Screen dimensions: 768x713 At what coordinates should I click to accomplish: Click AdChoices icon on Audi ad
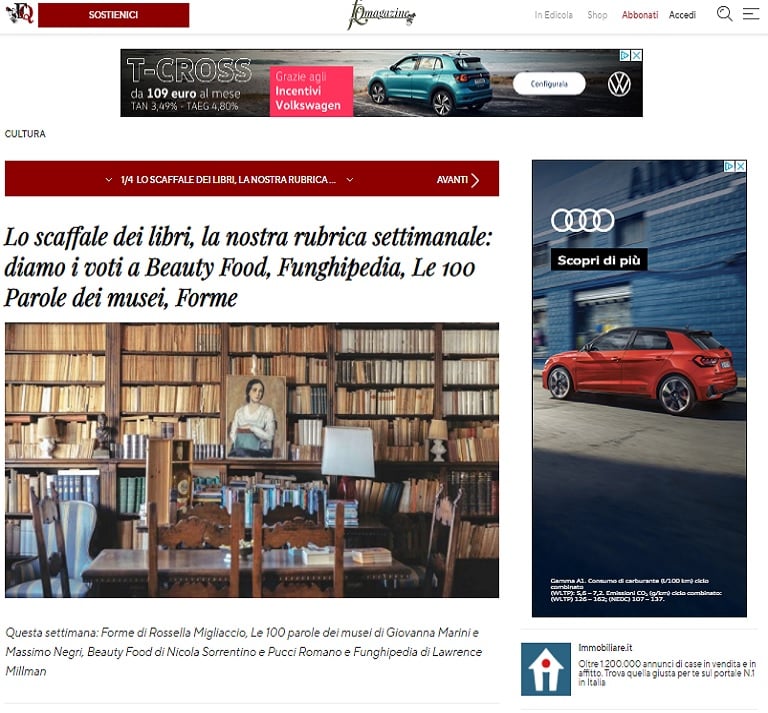[x=730, y=166]
